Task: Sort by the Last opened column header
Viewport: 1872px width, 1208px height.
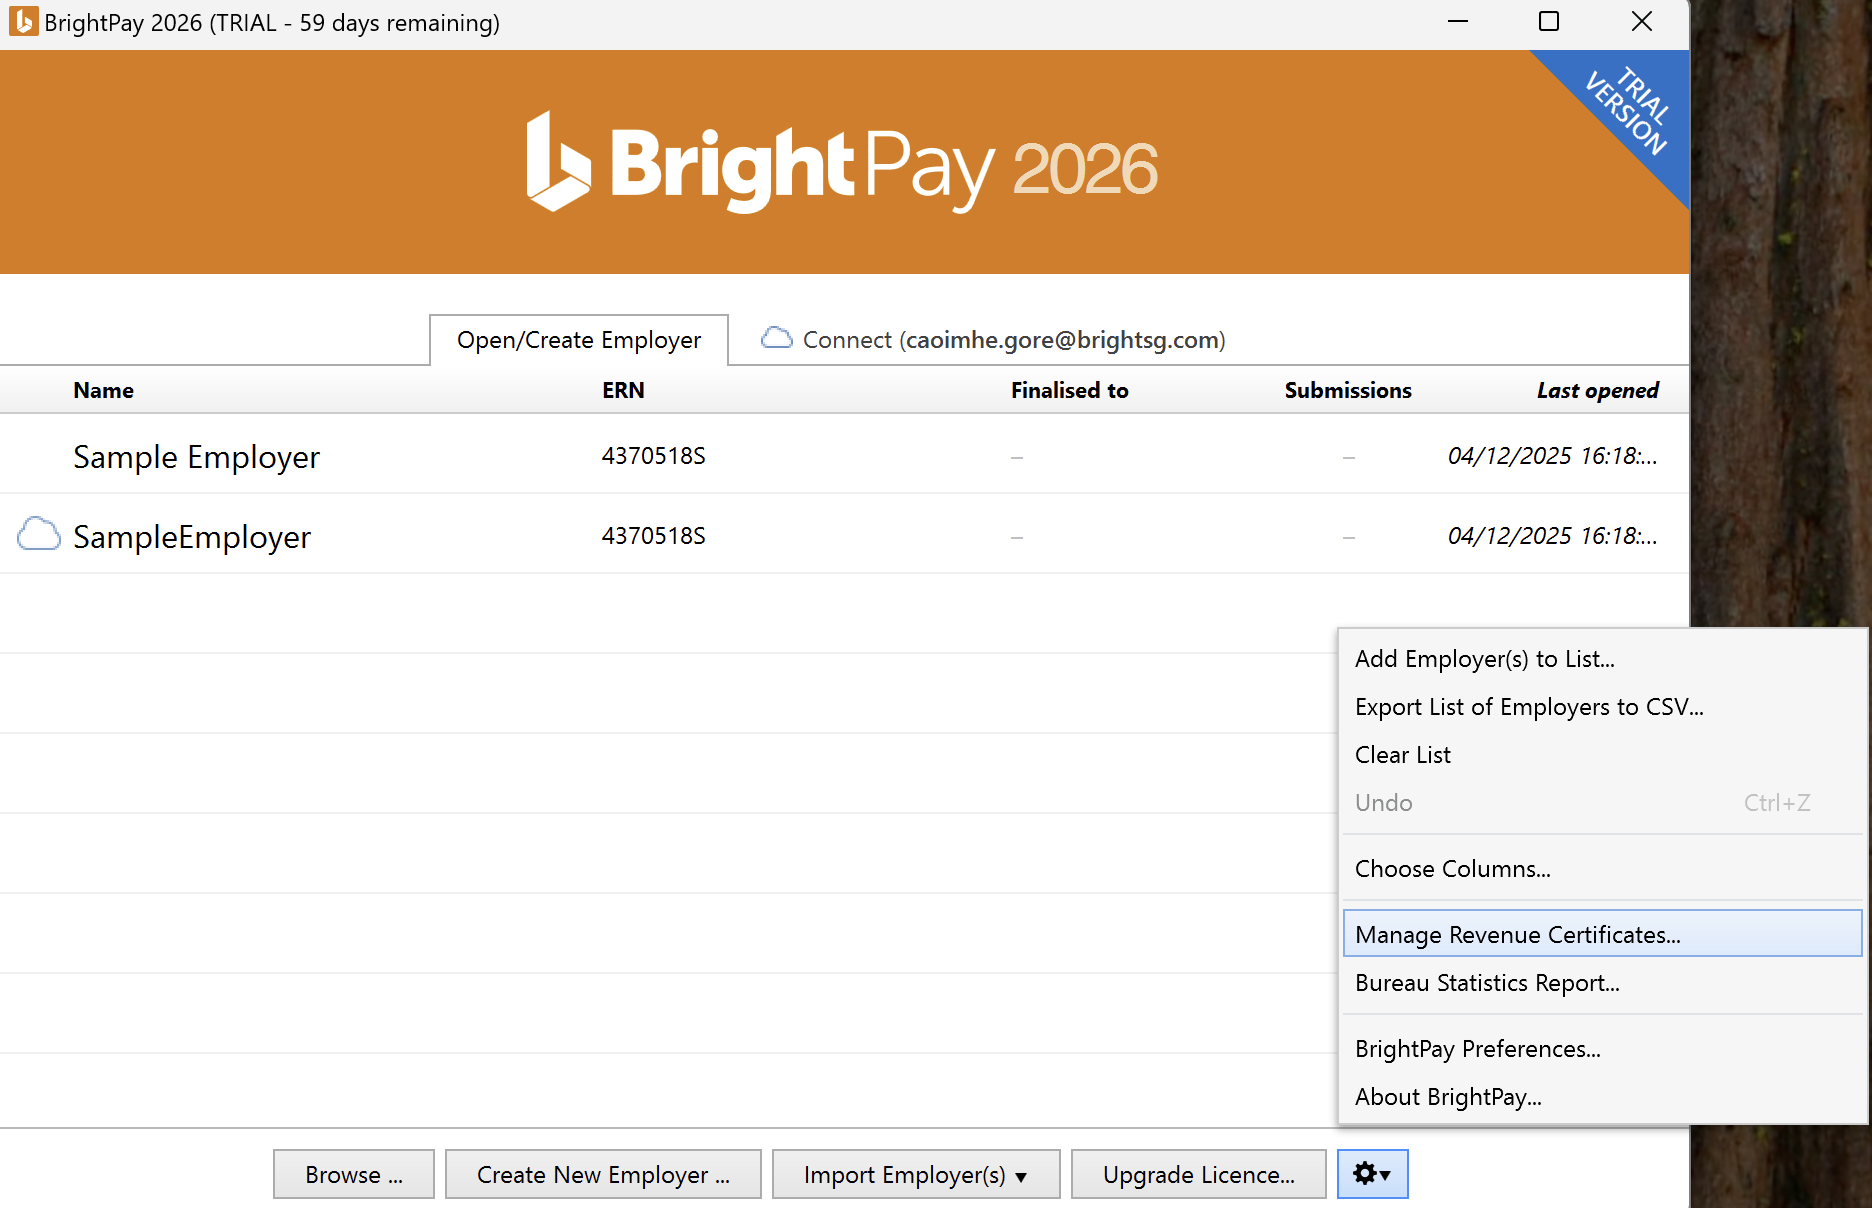Action: [1597, 390]
